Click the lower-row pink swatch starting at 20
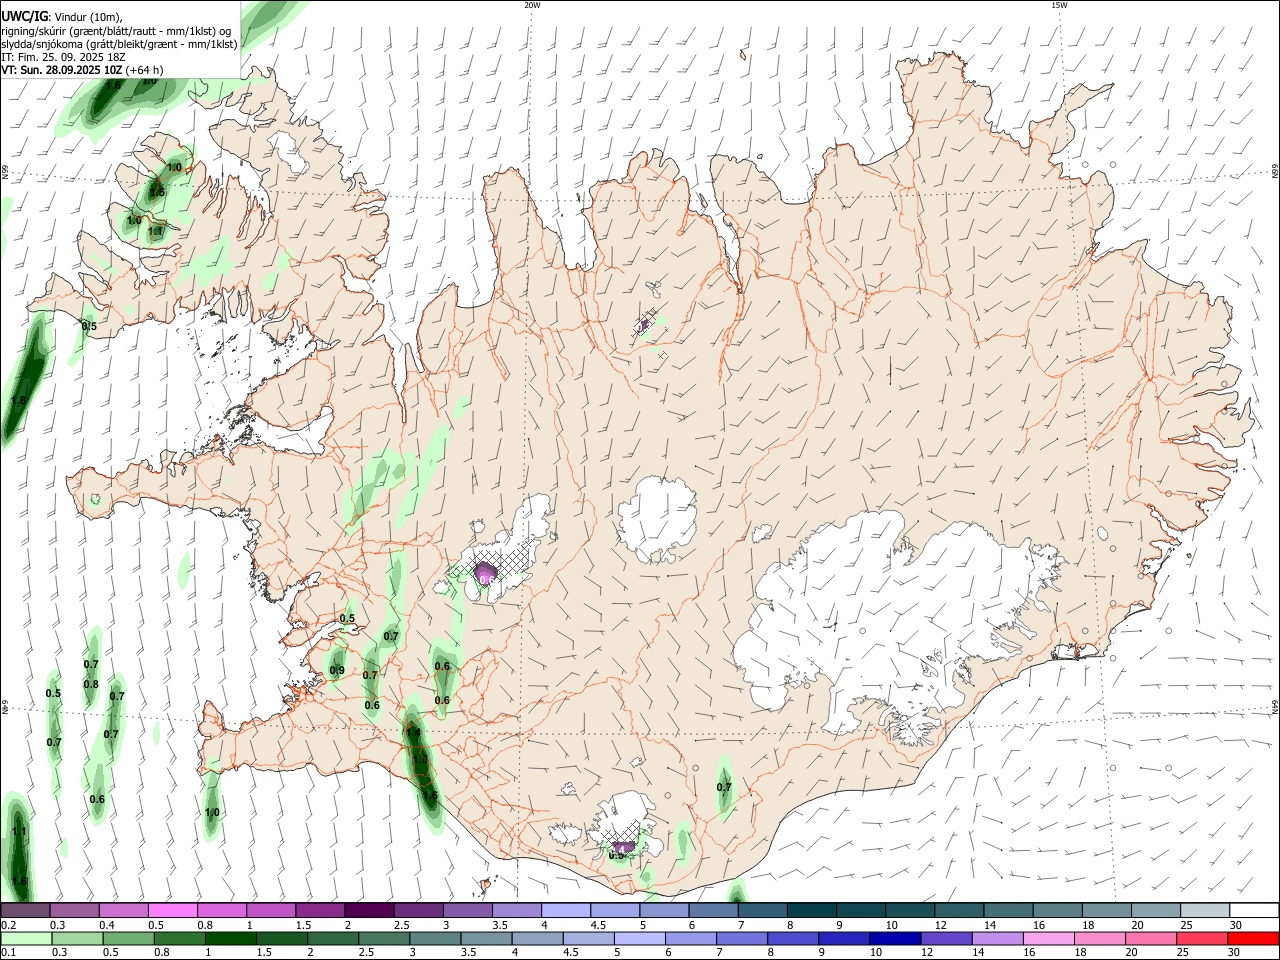Screen dimensions: 1280x960 pyautogui.click(x=1151, y=938)
